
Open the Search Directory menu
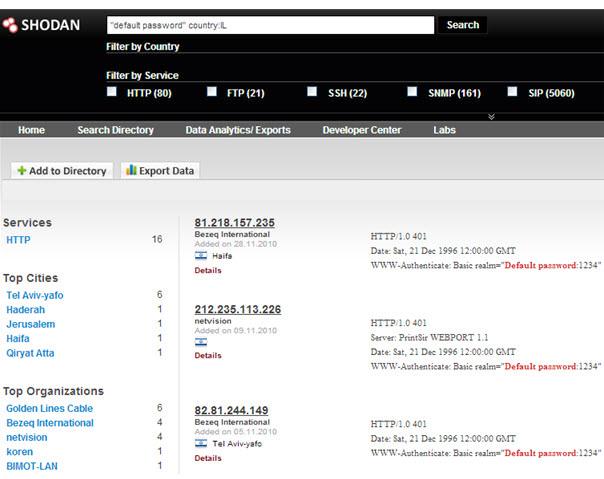click(x=116, y=130)
